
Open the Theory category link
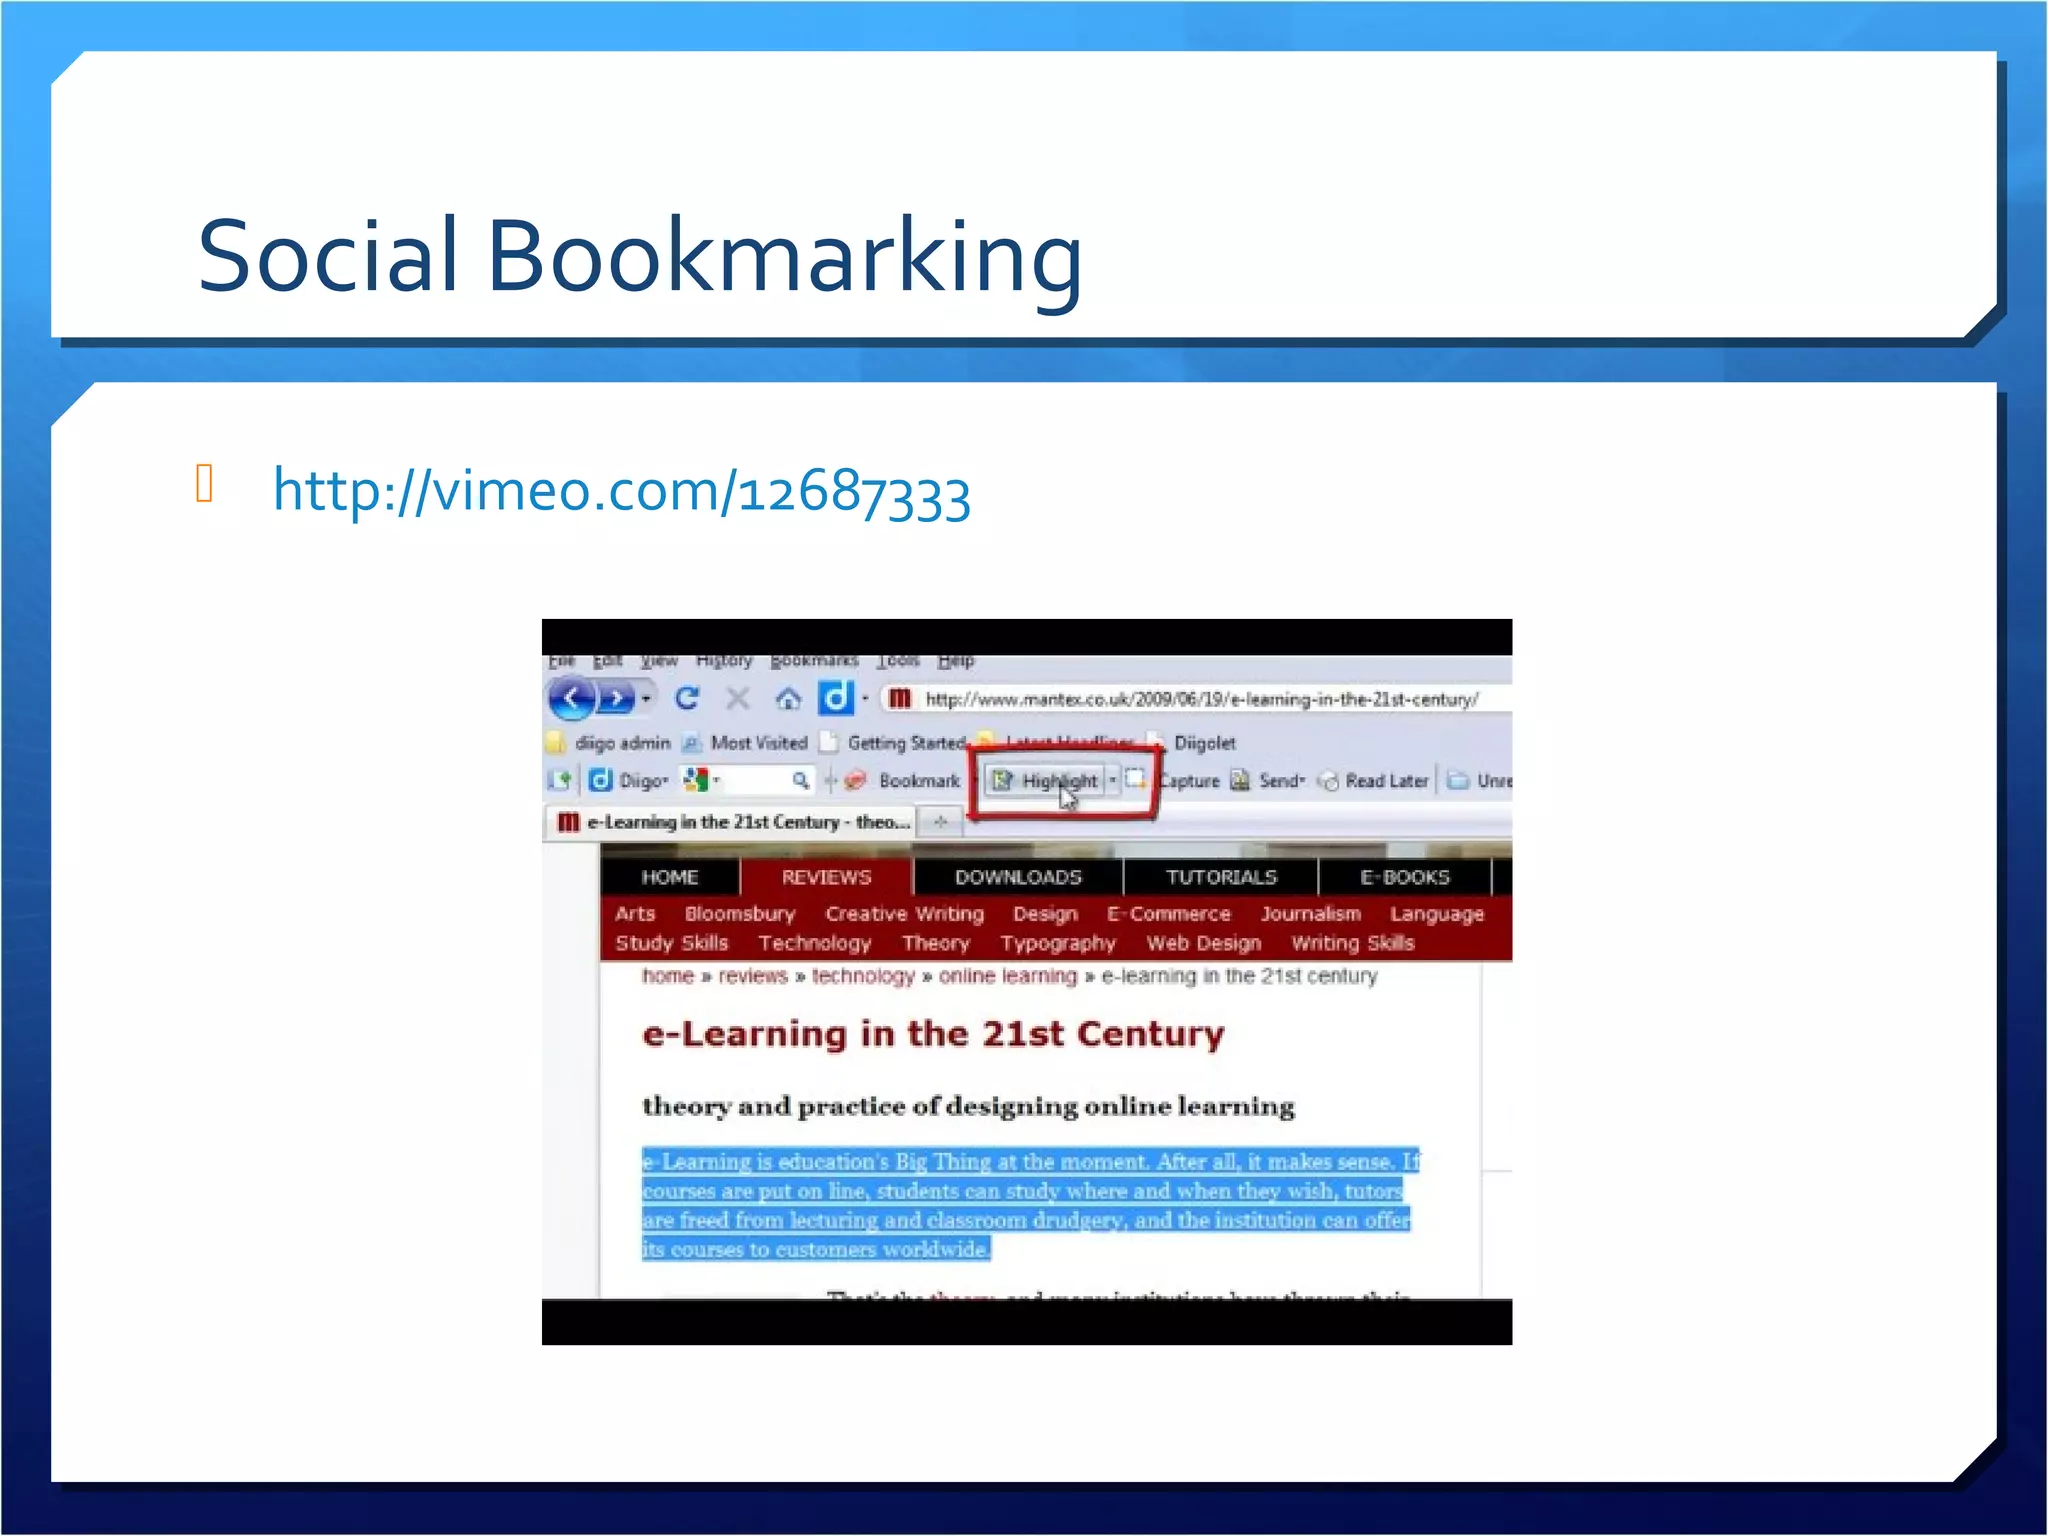936,943
